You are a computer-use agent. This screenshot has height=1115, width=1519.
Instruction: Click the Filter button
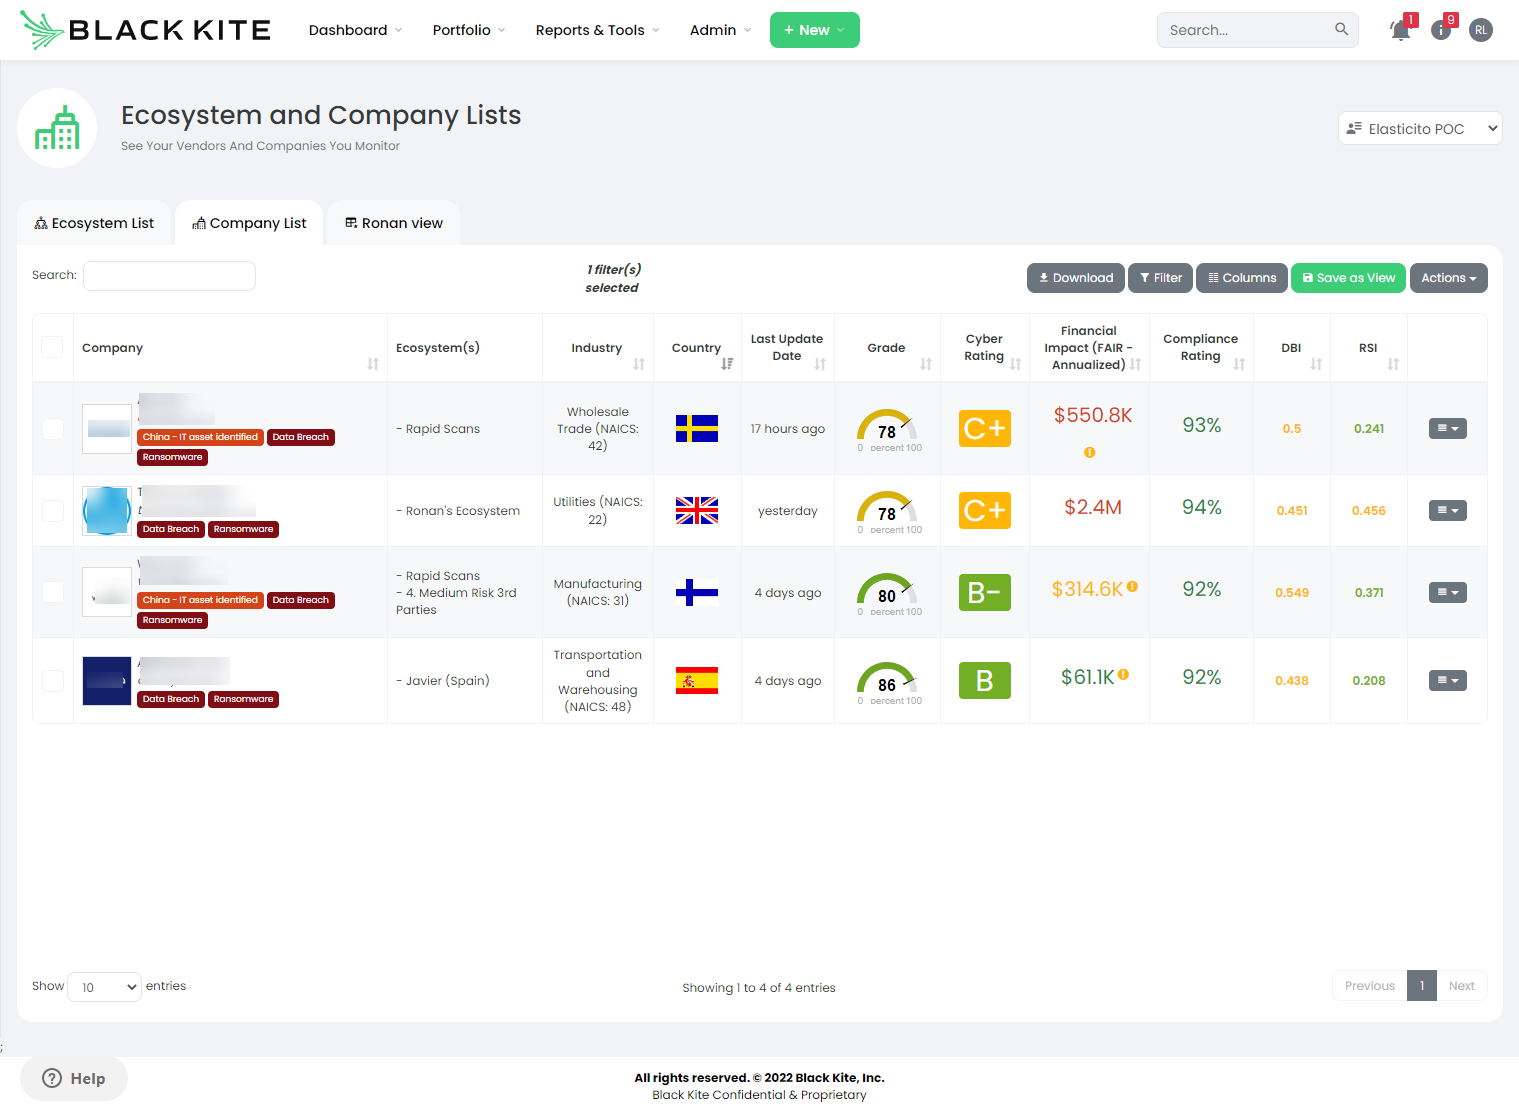[x=1160, y=278]
